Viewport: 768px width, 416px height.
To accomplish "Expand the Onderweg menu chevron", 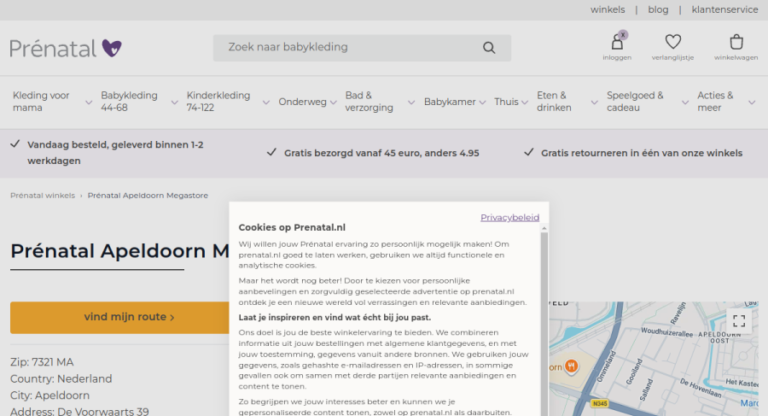I will [333, 102].
